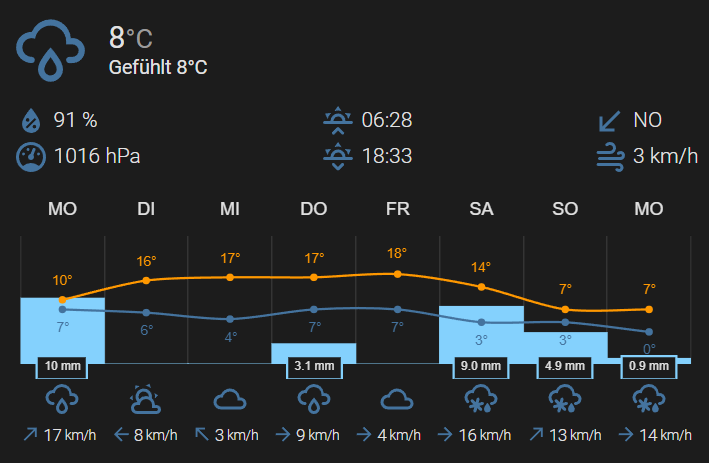Image resolution: width=709 pixels, height=463 pixels.
Task: Click the 0.9 mm precipitation label
Action: (648, 366)
